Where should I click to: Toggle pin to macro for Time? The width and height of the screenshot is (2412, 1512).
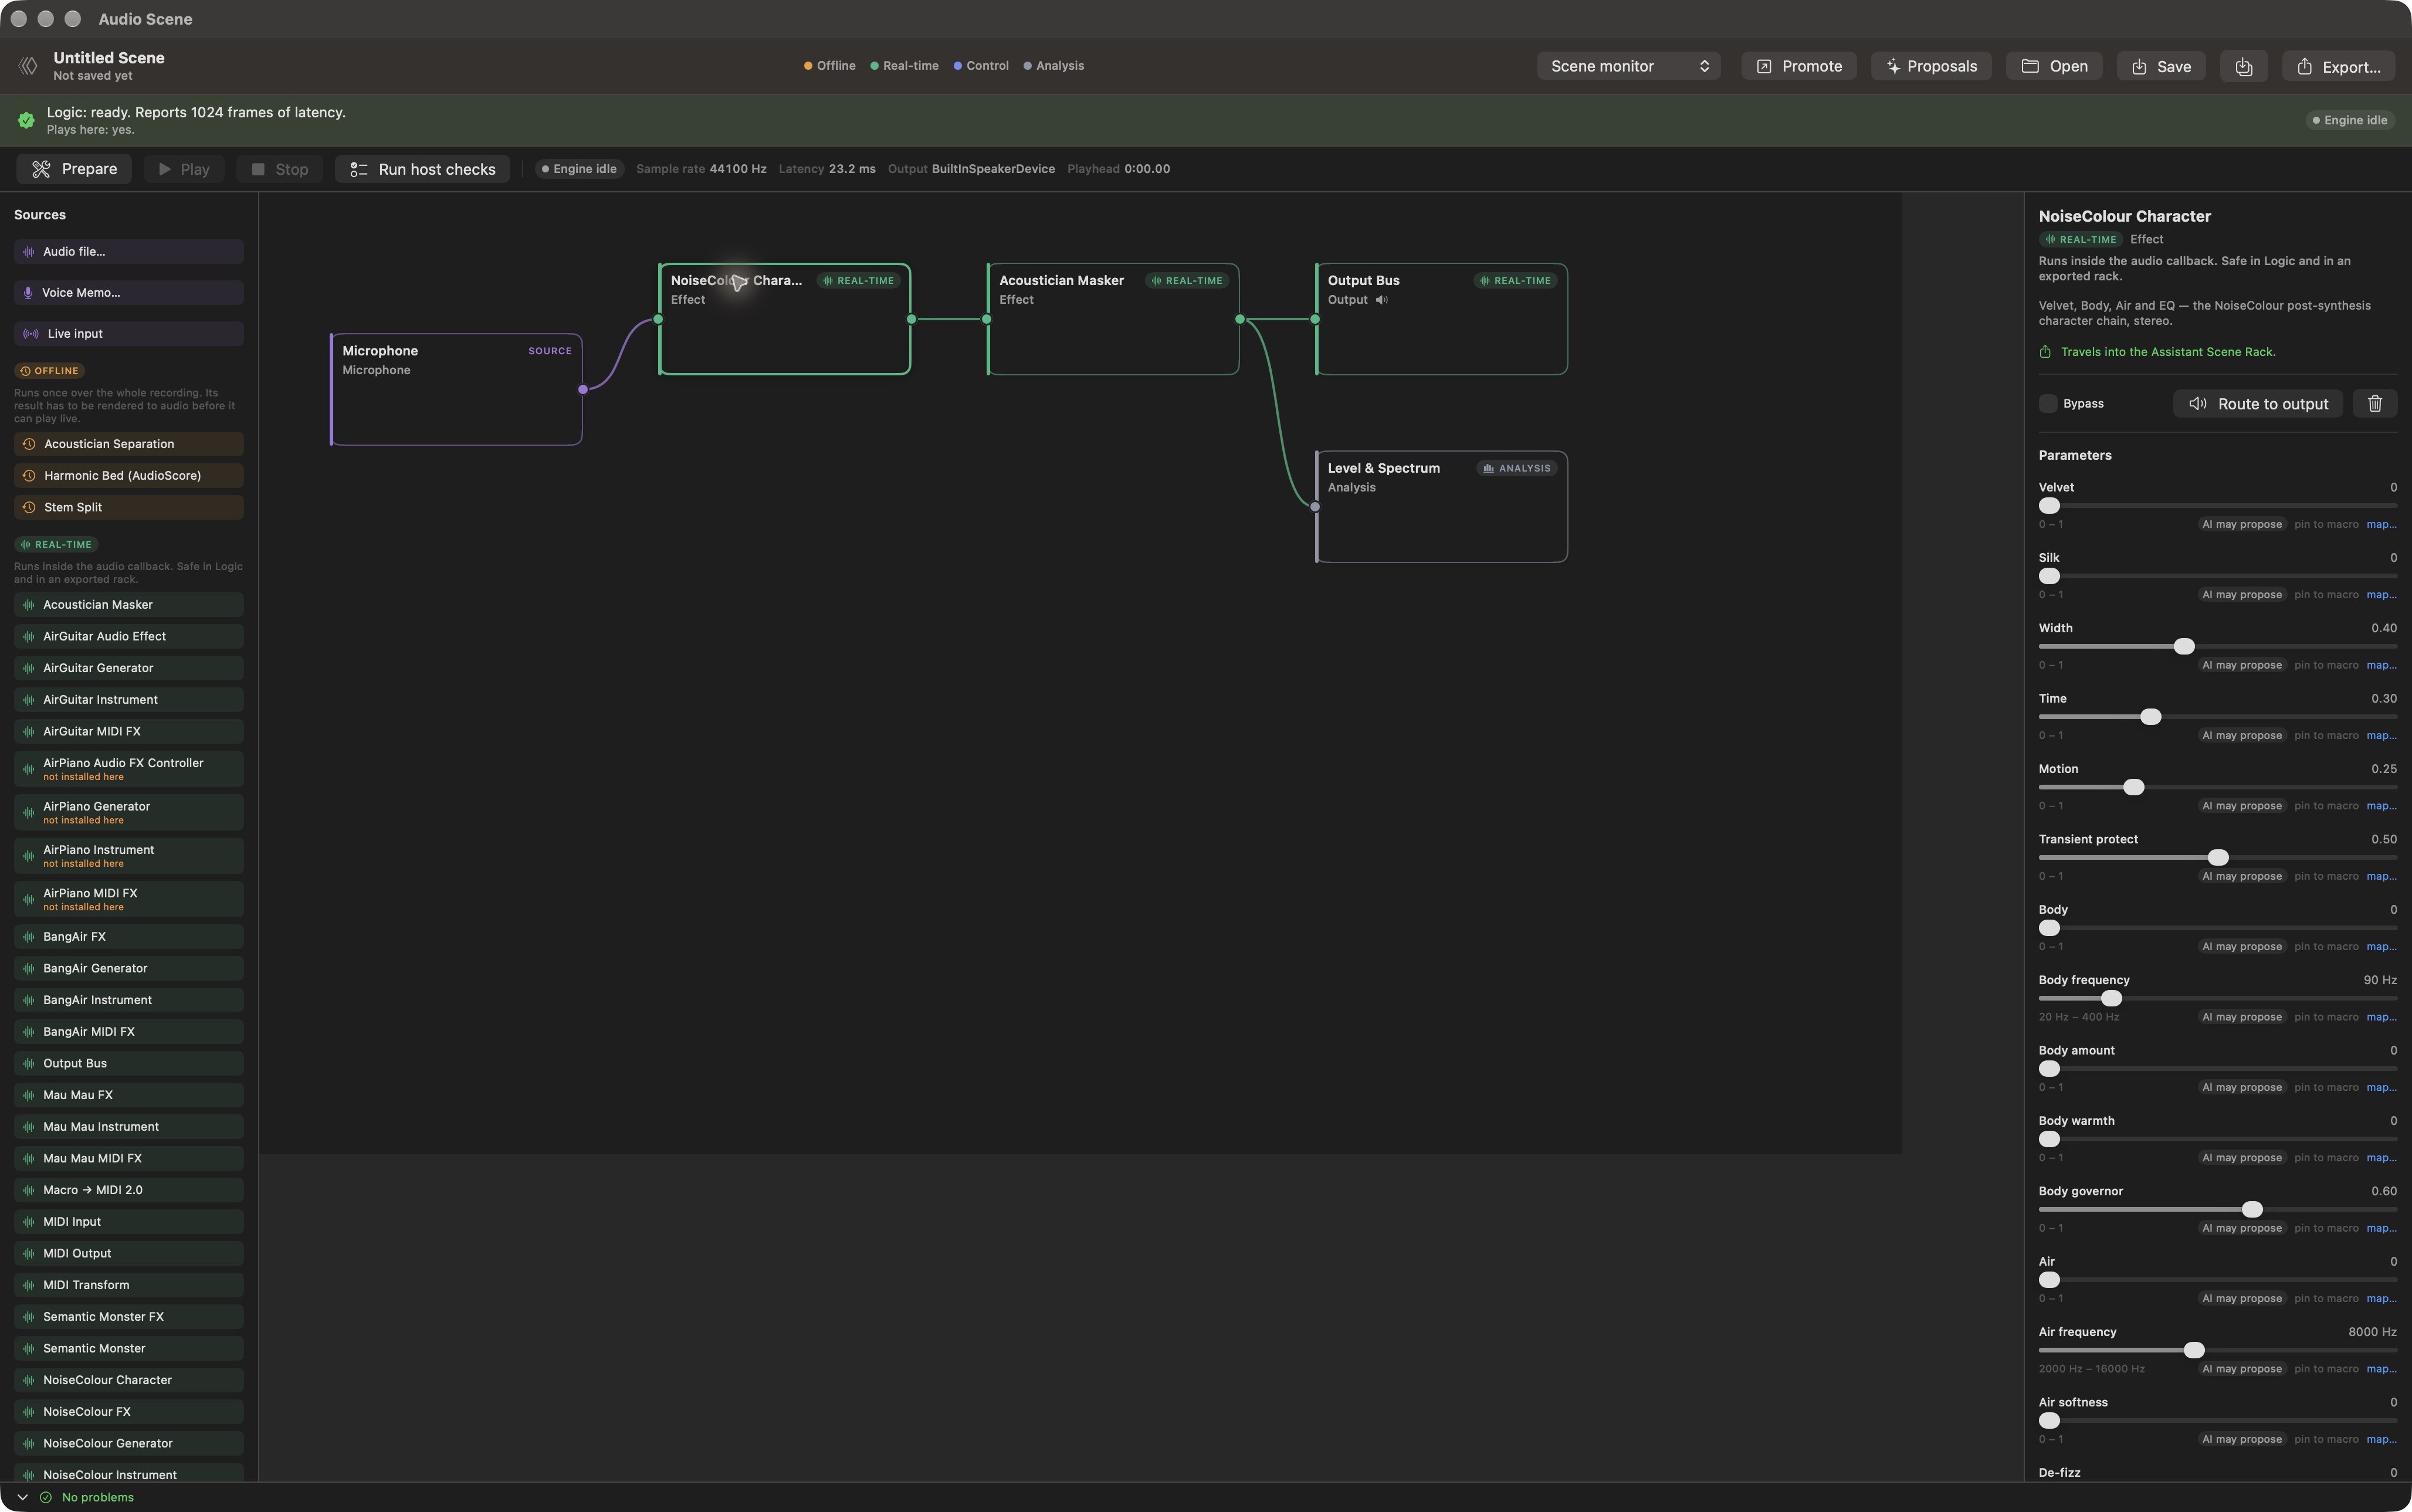pos(2326,736)
